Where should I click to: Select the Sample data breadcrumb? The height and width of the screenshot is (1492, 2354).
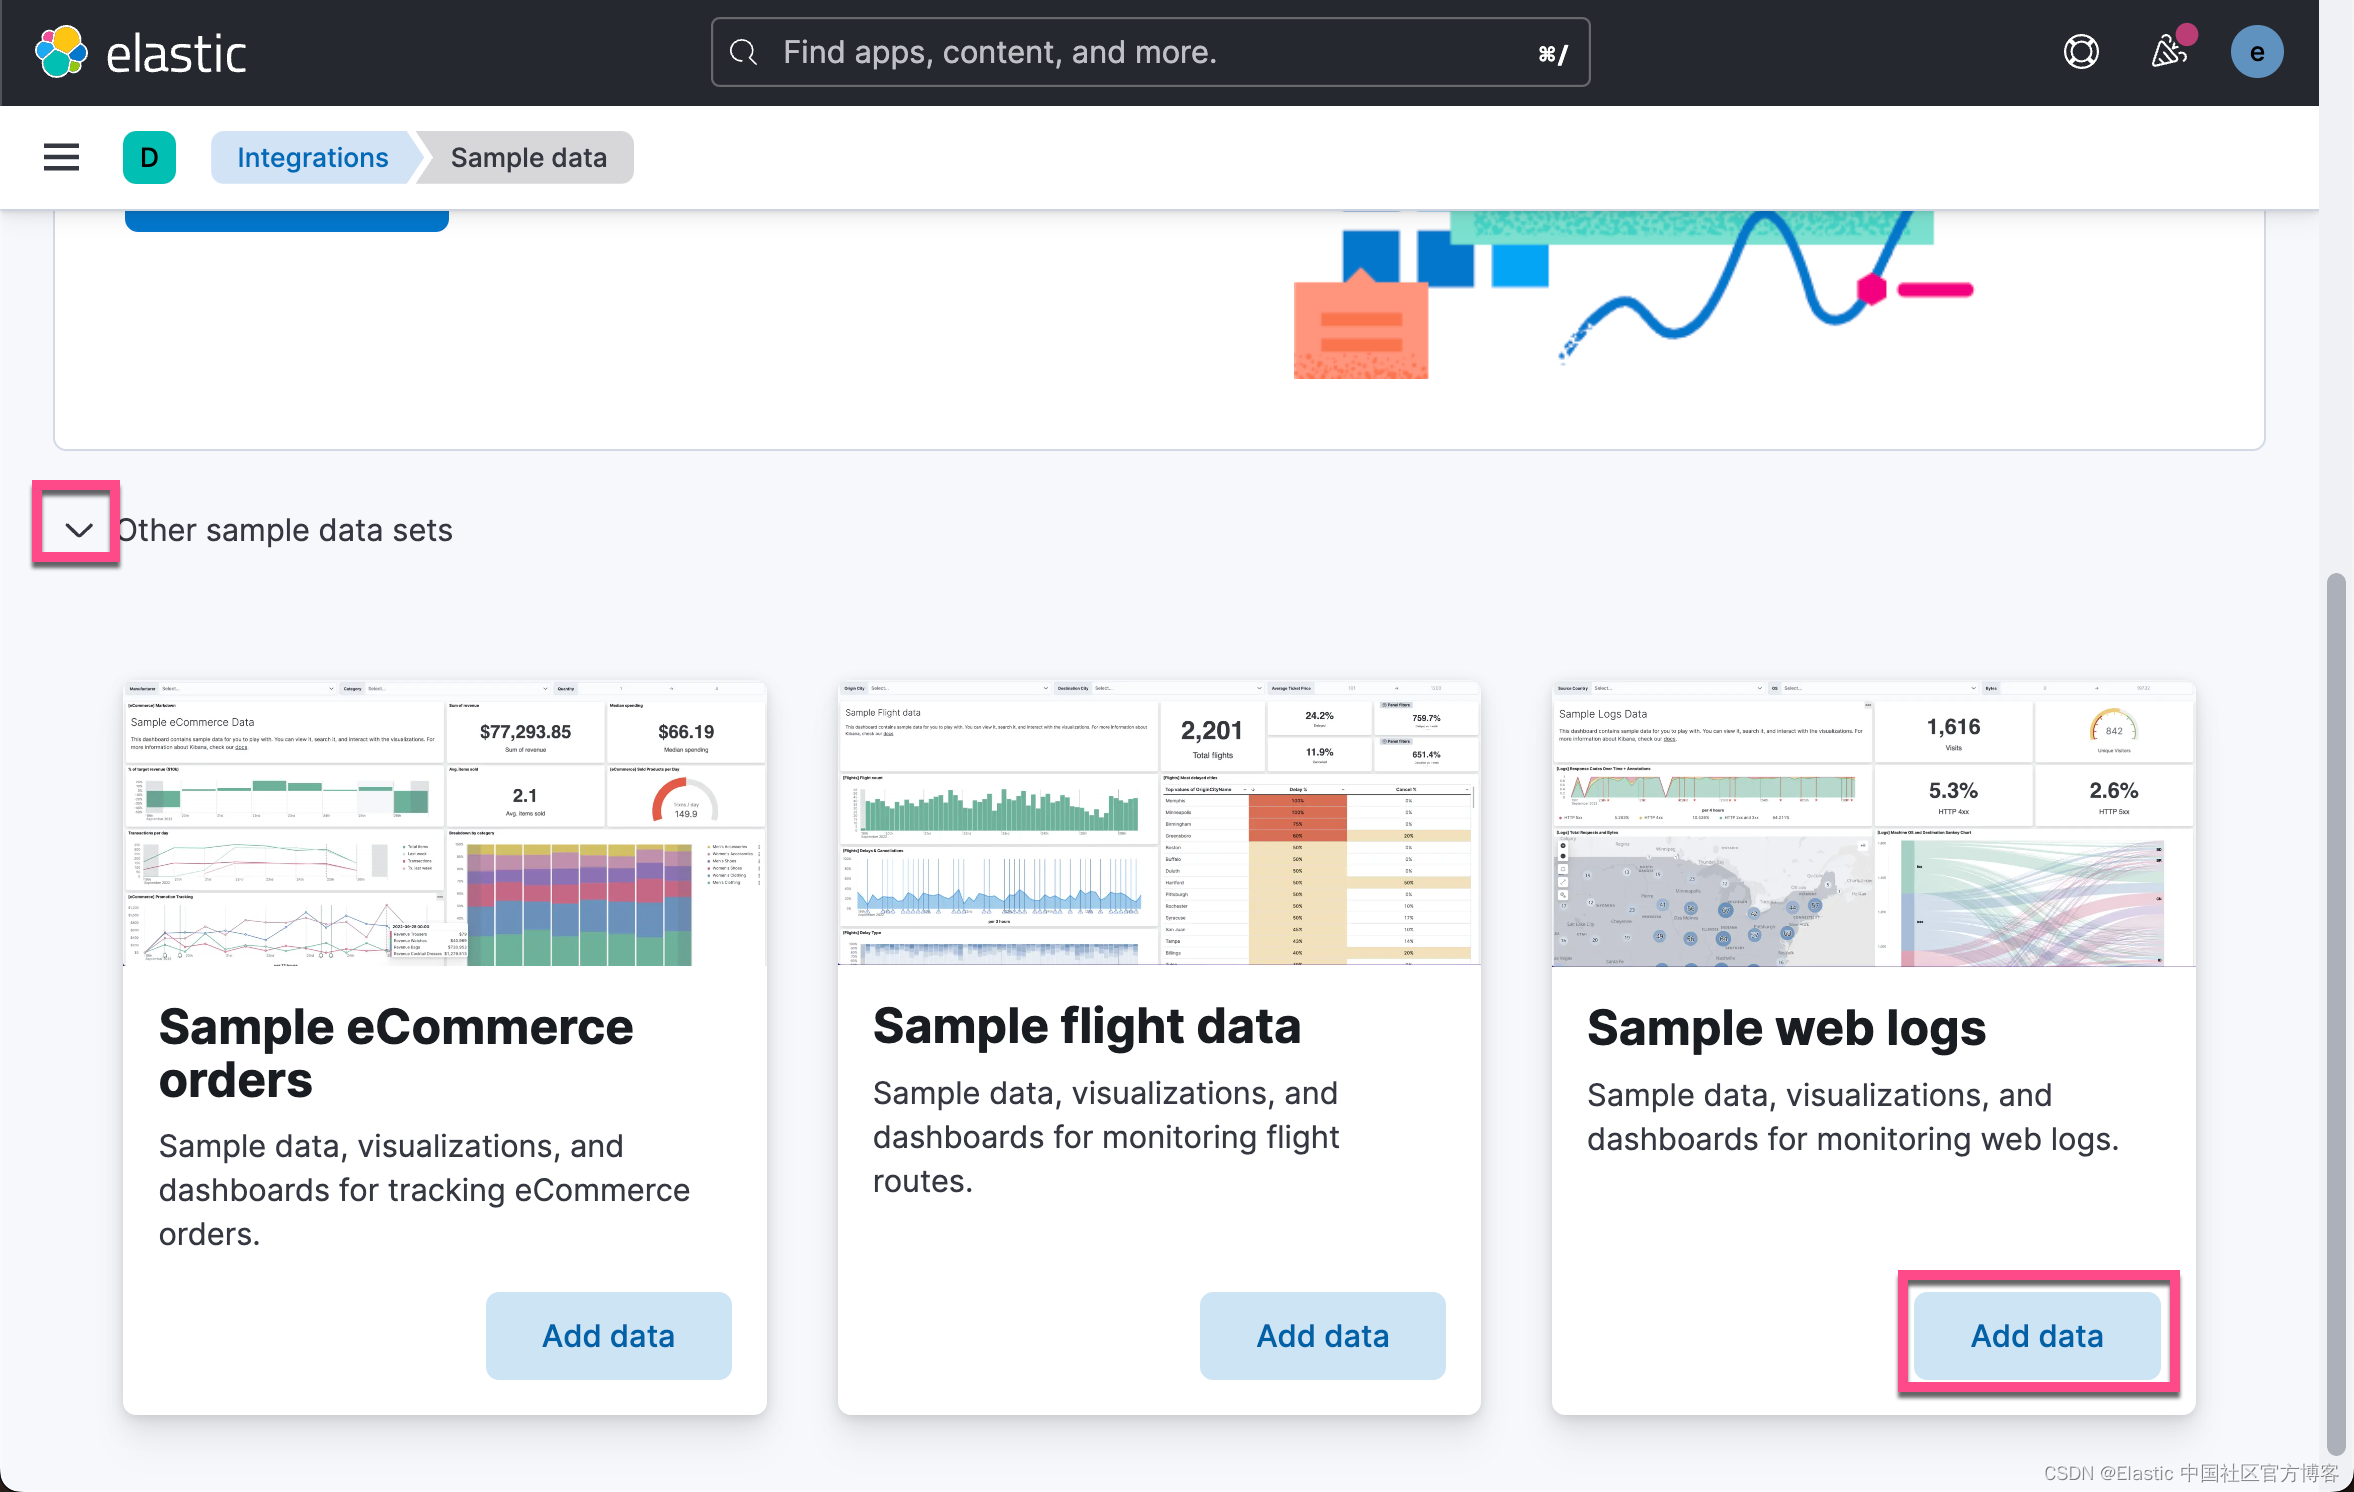[x=529, y=157]
